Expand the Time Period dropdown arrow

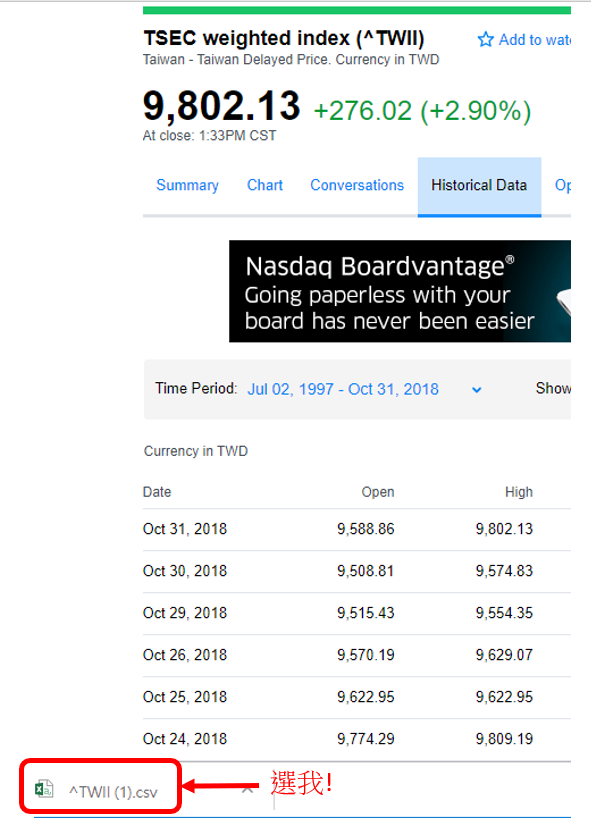(x=477, y=390)
